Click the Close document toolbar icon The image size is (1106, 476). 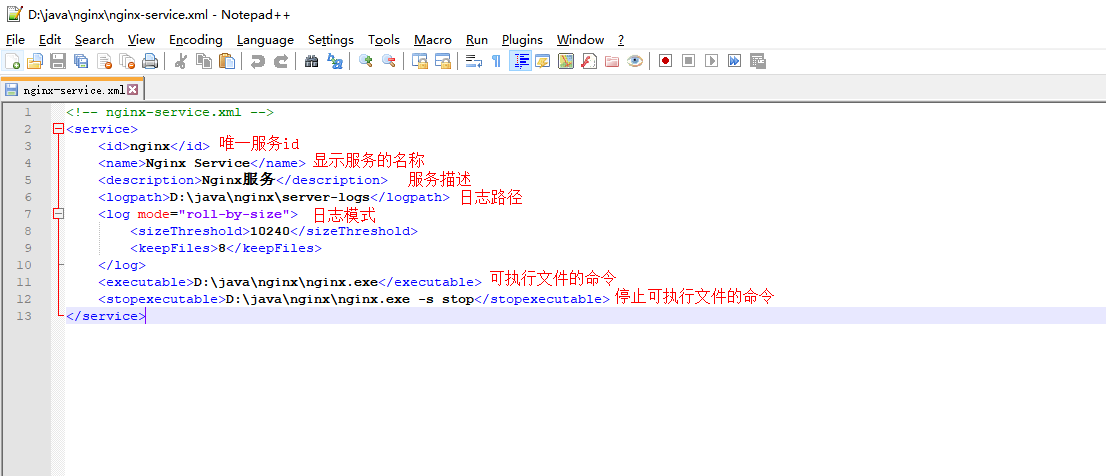[104, 61]
